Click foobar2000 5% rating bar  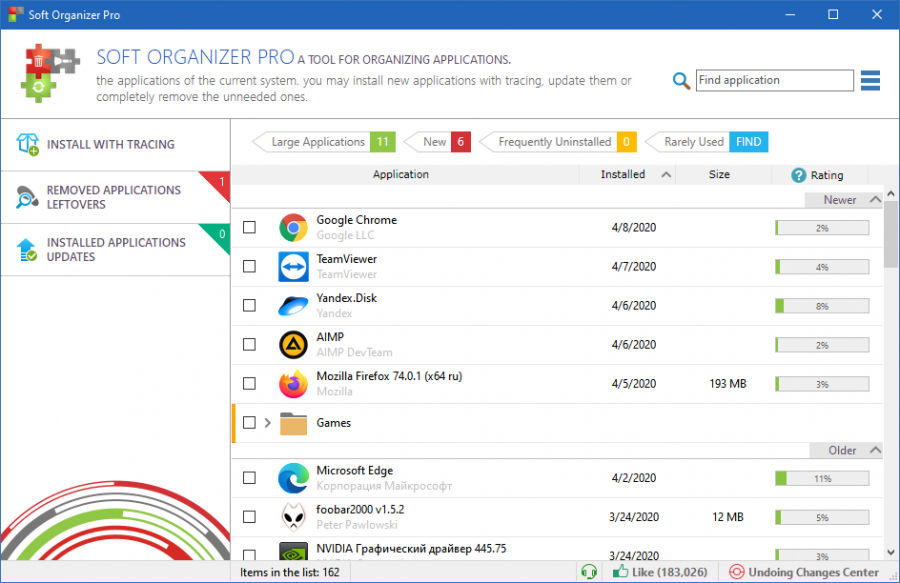tap(822, 518)
